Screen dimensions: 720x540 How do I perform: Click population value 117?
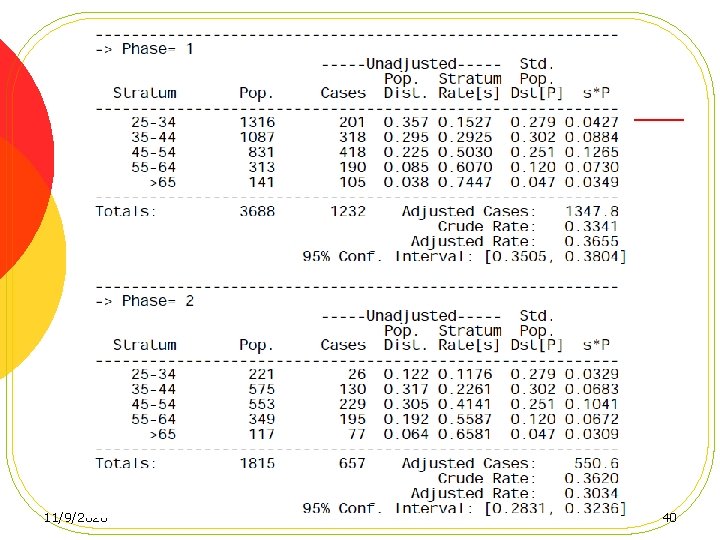pos(262,434)
